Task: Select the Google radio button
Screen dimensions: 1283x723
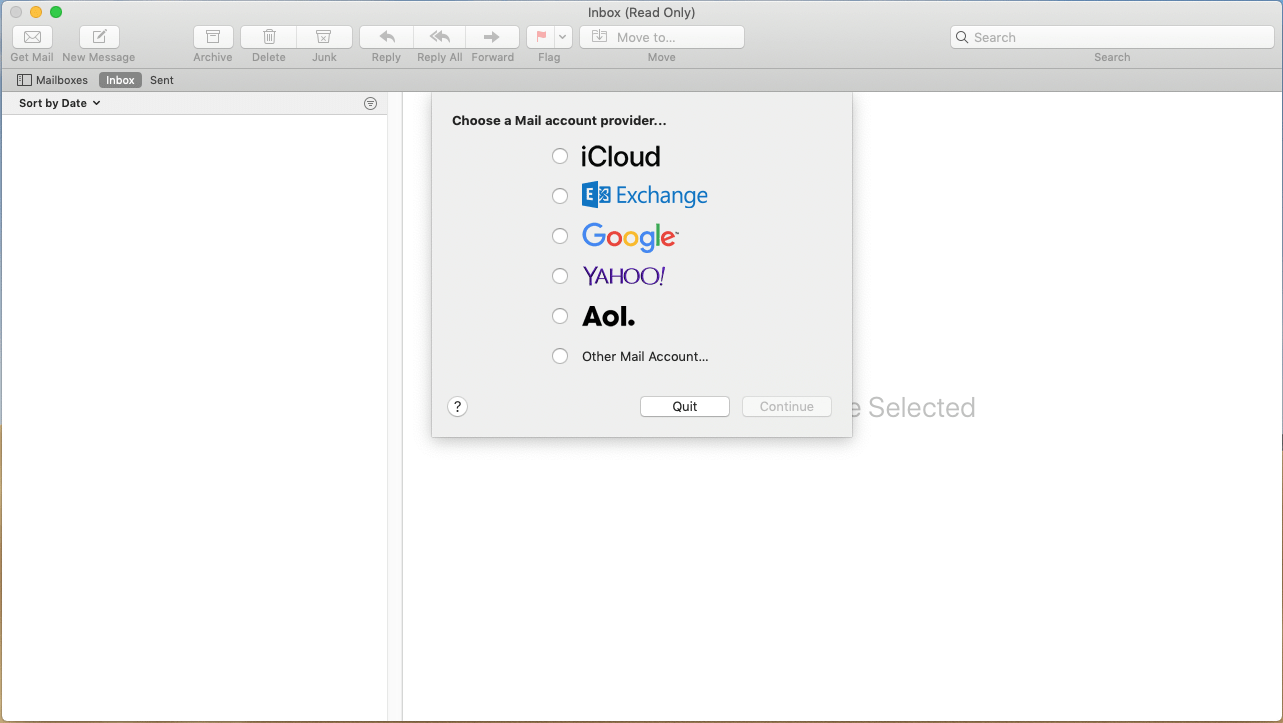Action: [560, 236]
